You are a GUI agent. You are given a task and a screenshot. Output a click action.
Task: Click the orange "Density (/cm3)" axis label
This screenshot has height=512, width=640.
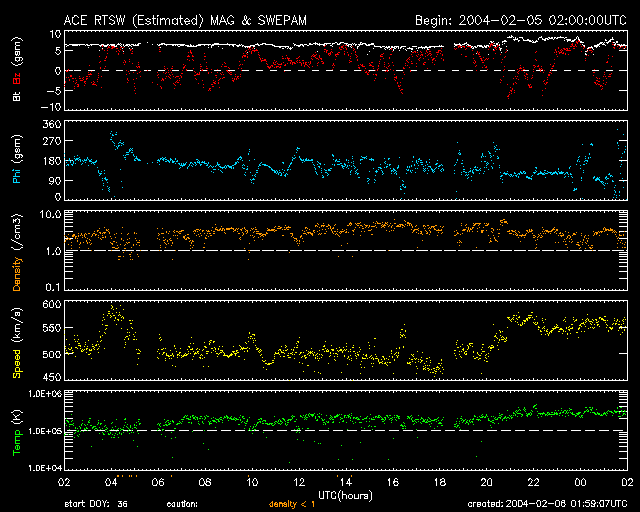tap(17, 252)
